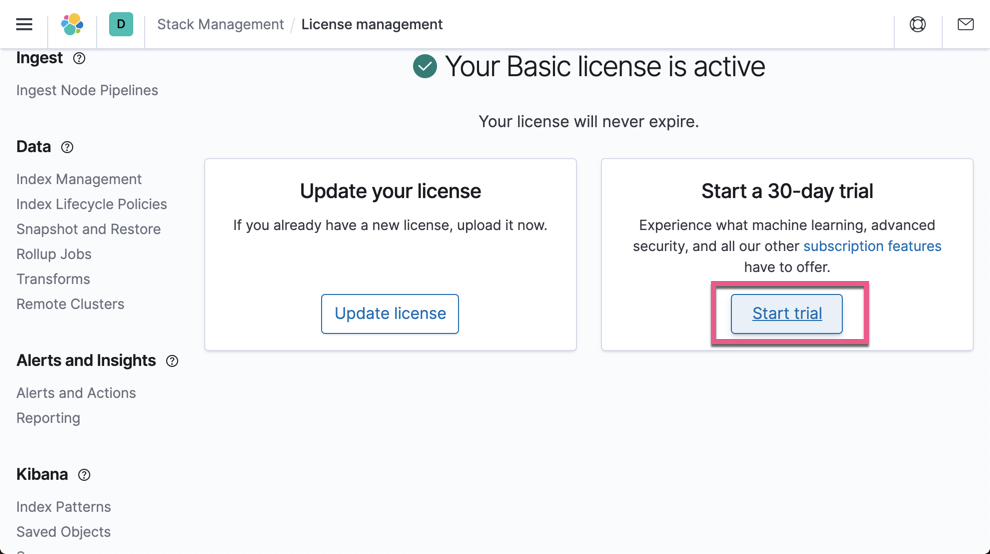Open Saved Objects under Kibana
Screen dimensions: 990x554
(63, 532)
